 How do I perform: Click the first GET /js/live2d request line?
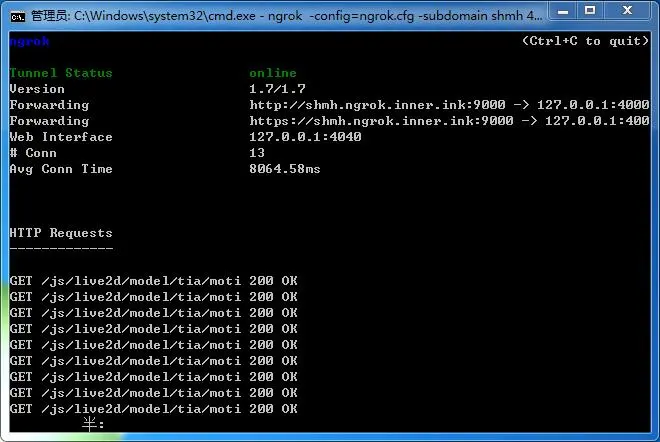tap(154, 281)
